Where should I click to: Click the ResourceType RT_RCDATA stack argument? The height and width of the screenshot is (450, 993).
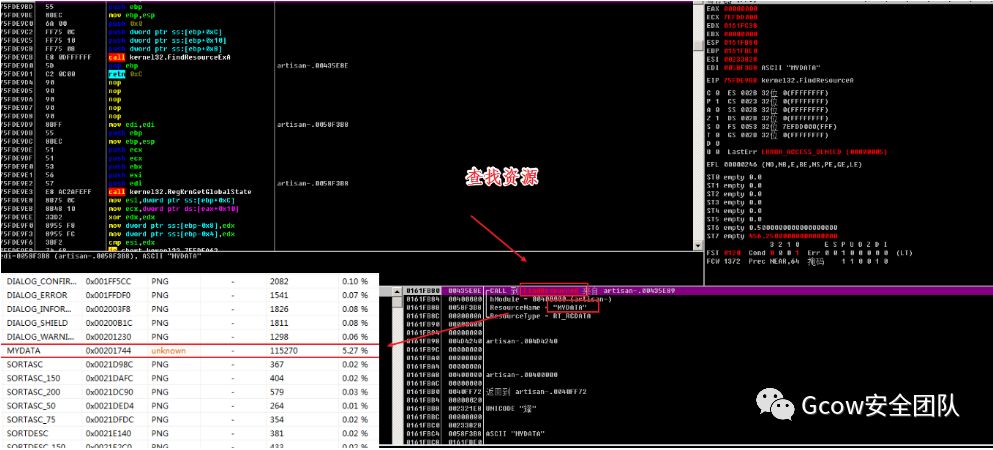click(540, 315)
